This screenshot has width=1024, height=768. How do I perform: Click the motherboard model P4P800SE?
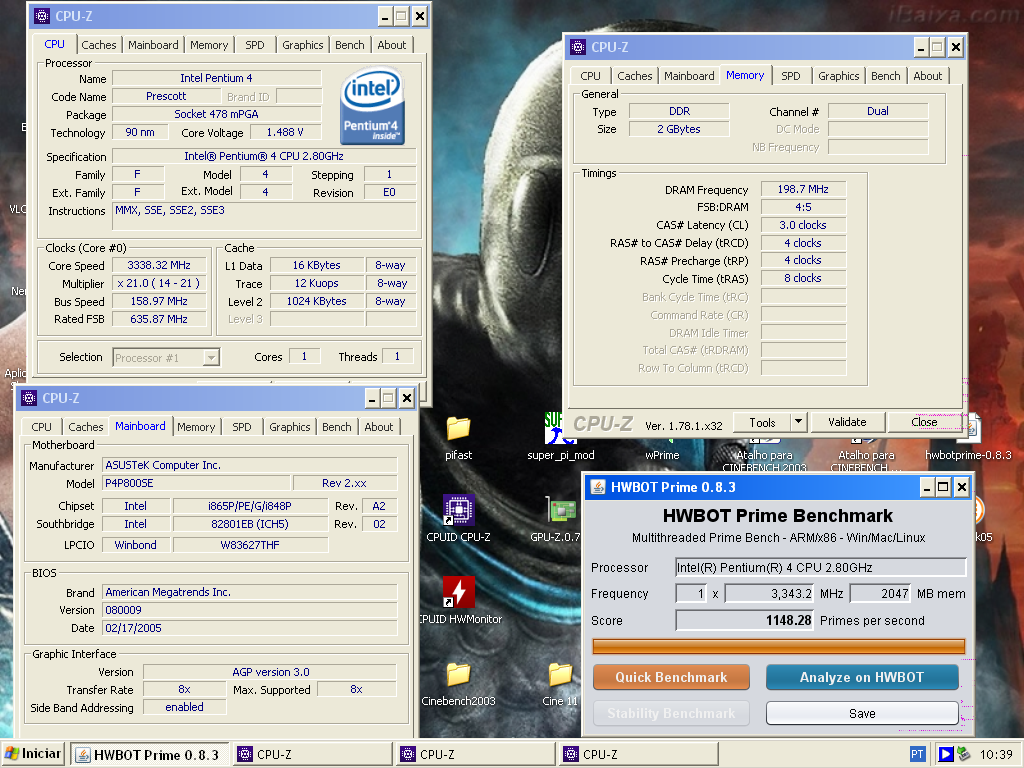point(196,483)
